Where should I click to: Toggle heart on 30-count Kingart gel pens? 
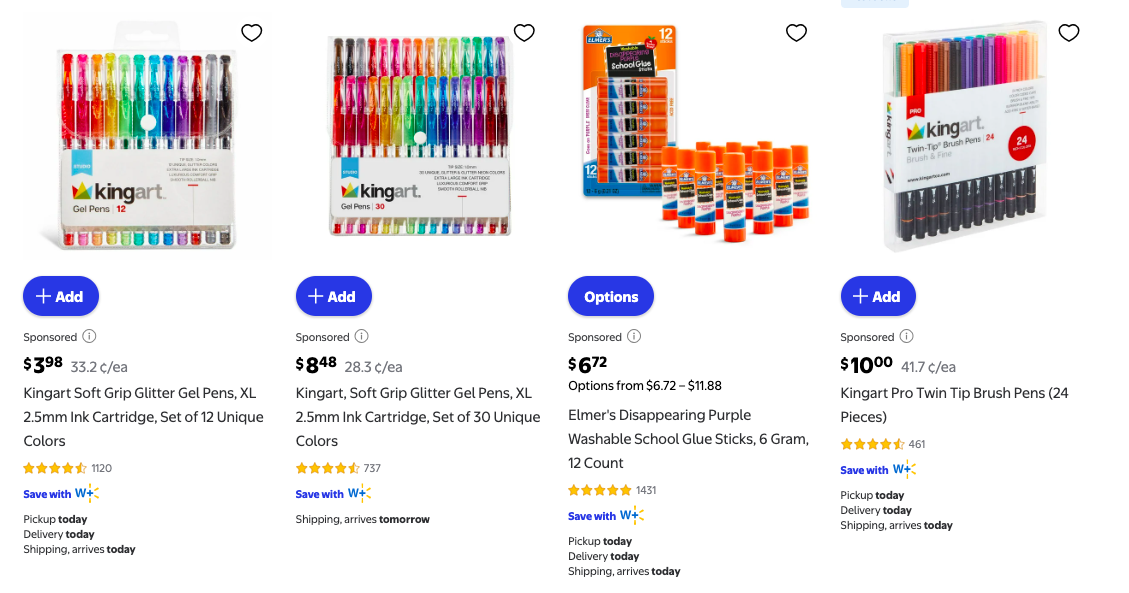524,33
